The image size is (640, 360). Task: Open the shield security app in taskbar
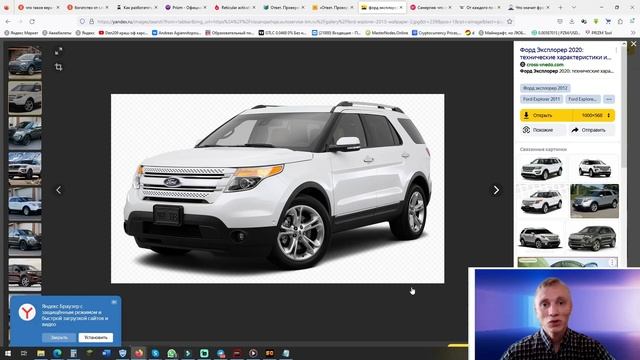[122, 353]
